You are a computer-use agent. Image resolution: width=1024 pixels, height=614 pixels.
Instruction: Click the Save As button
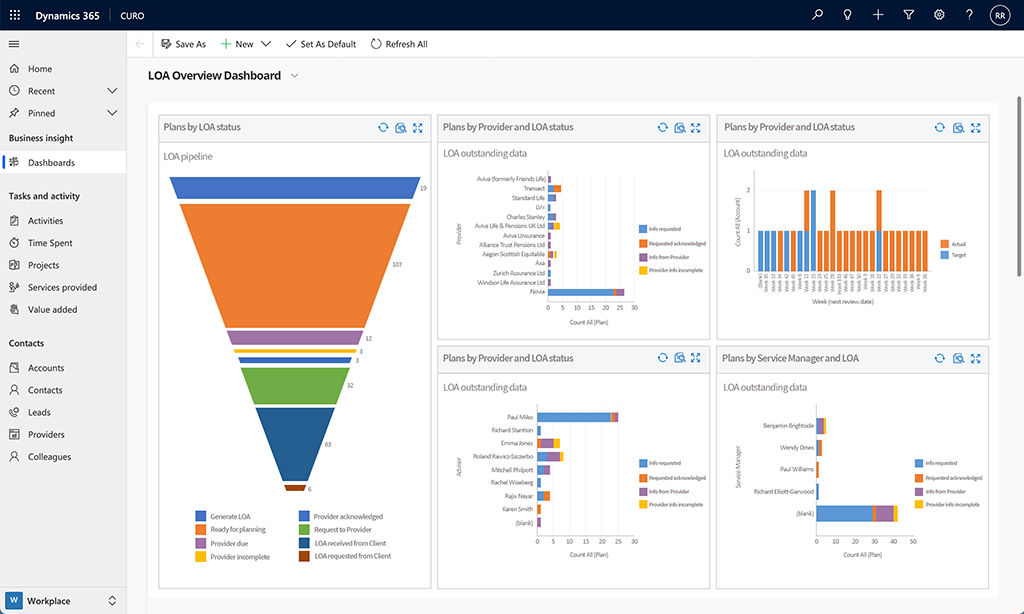[184, 44]
